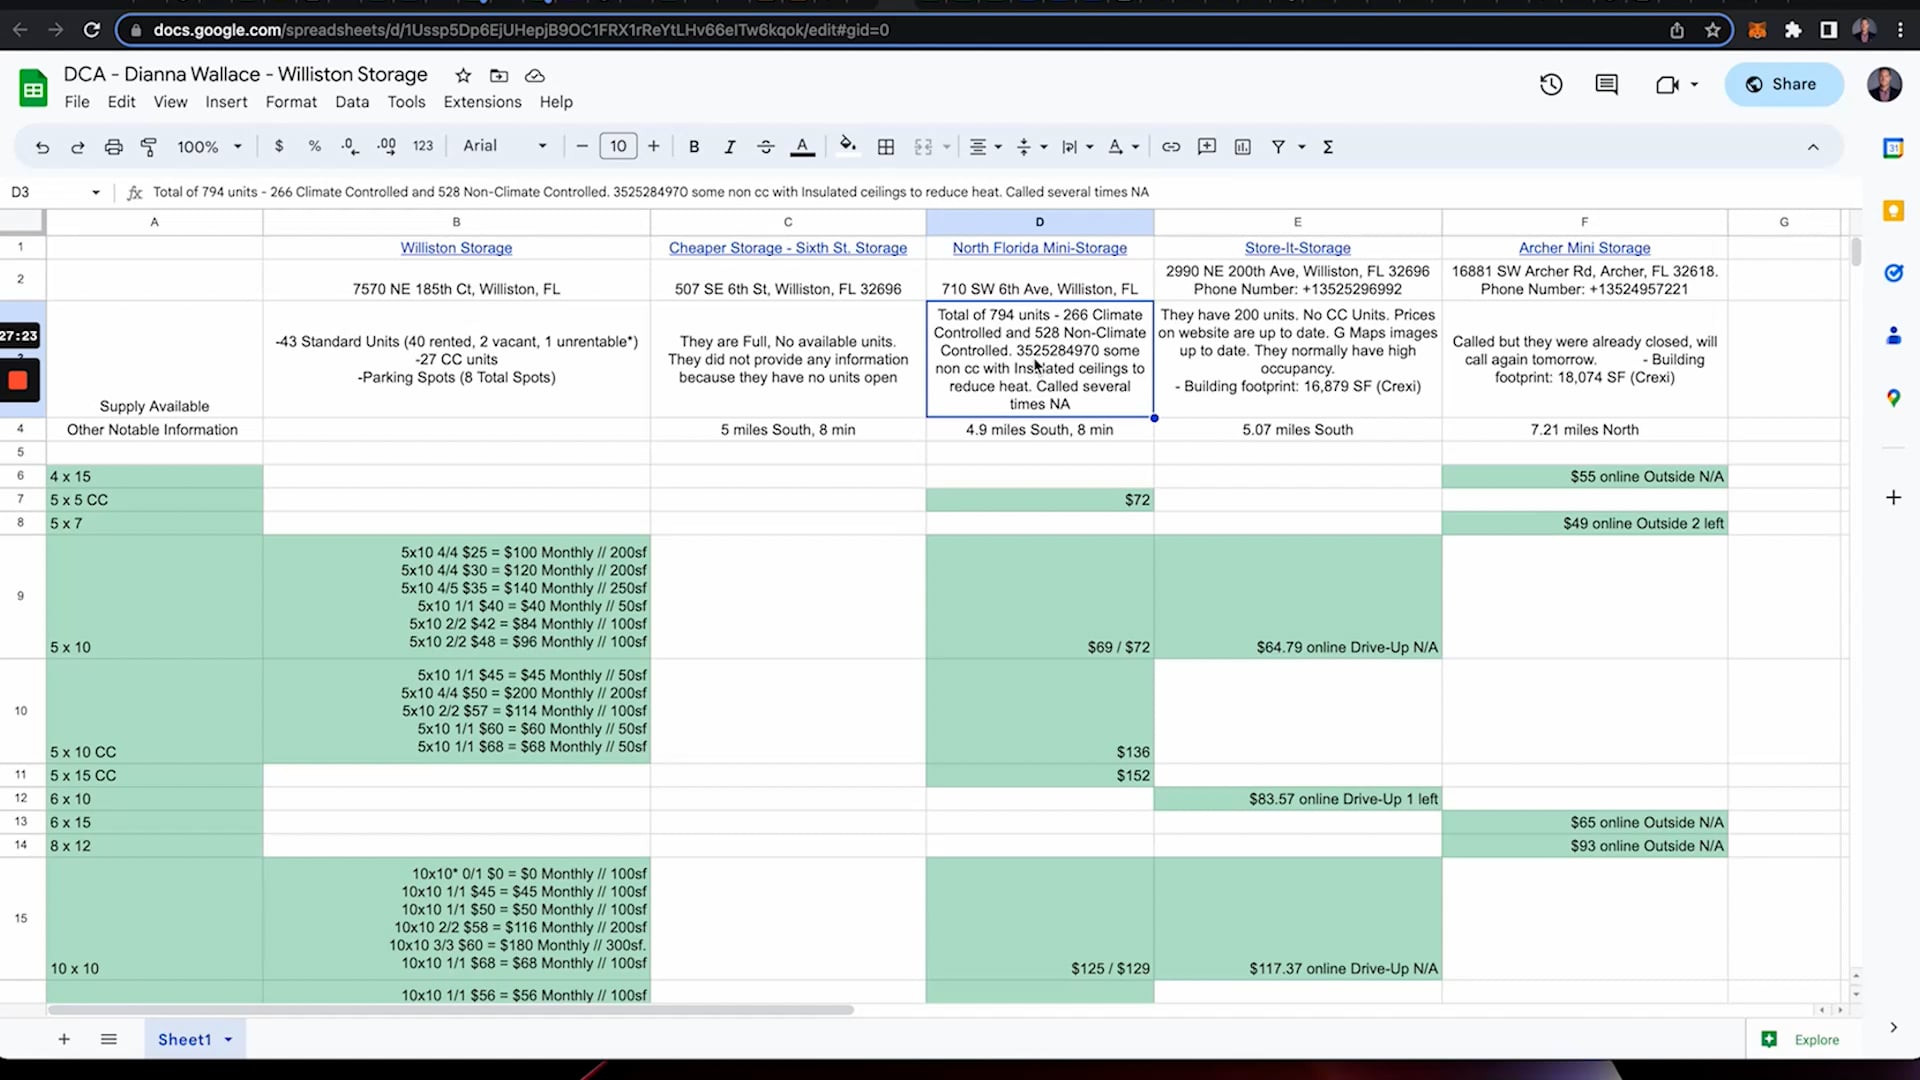Click the Merge cells icon

click(922, 146)
